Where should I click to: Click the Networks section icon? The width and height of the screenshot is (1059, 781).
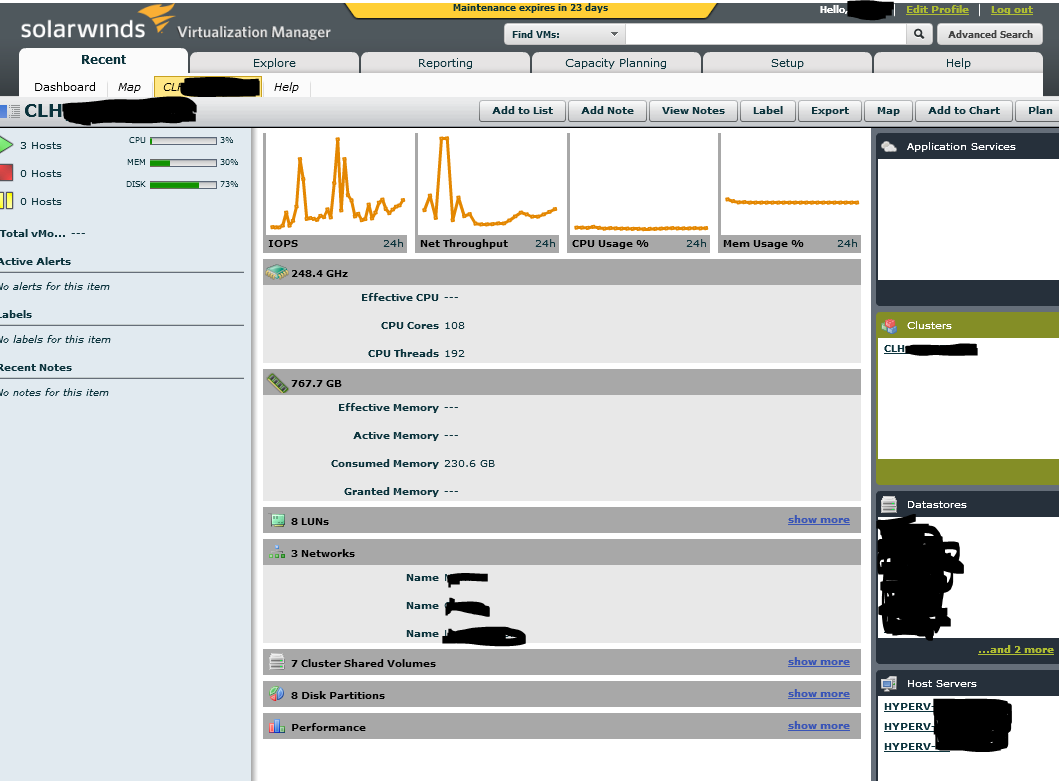pyautogui.click(x=277, y=553)
